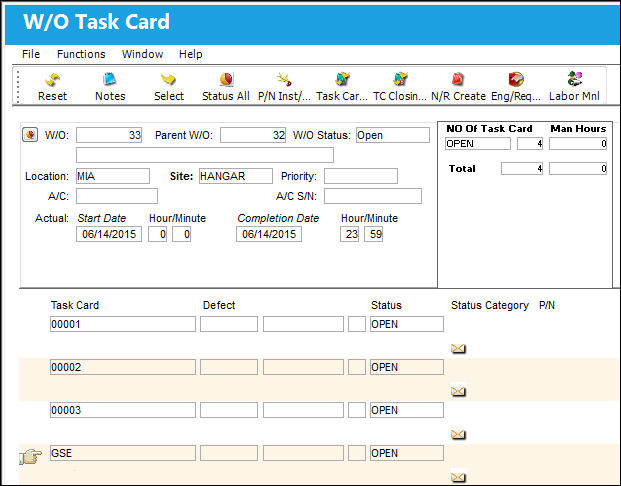Click the OPEN task card count field
This screenshot has height=486, width=621.
click(x=530, y=144)
